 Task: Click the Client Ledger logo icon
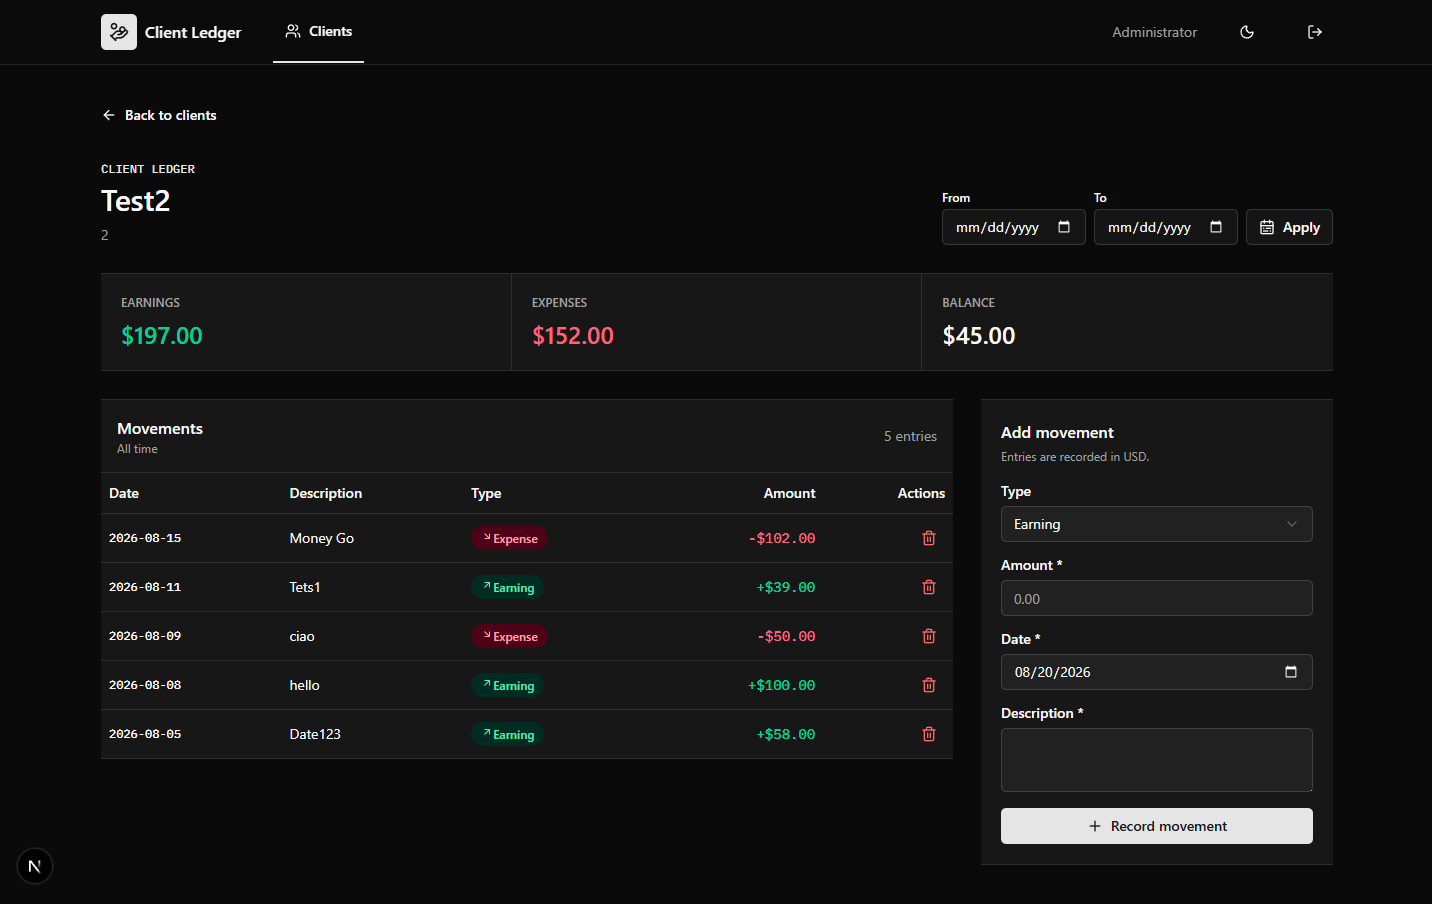point(119,32)
